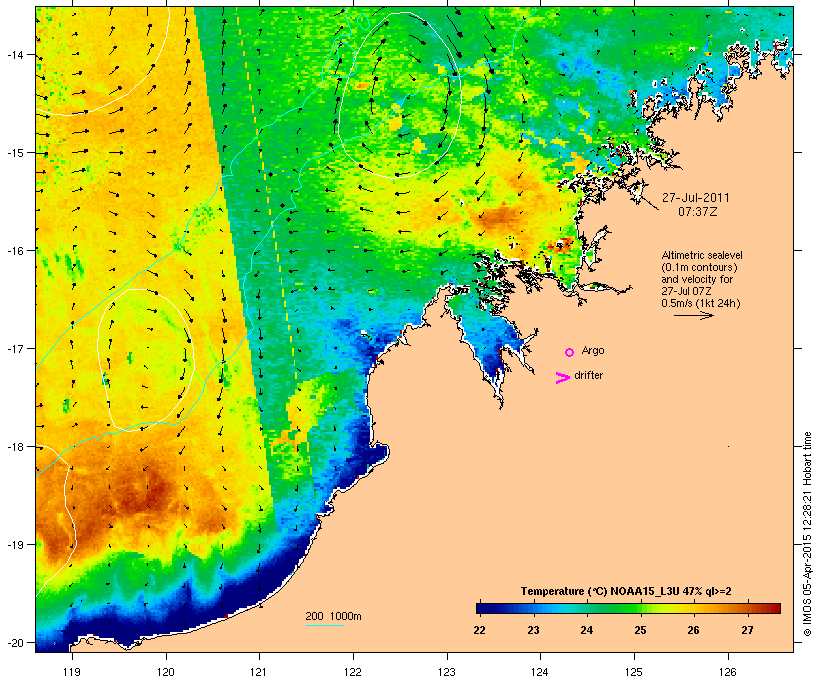Click the IMOS Hobart time copyright text
The image size is (820, 680).
pyautogui.click(x=807, y=534)
